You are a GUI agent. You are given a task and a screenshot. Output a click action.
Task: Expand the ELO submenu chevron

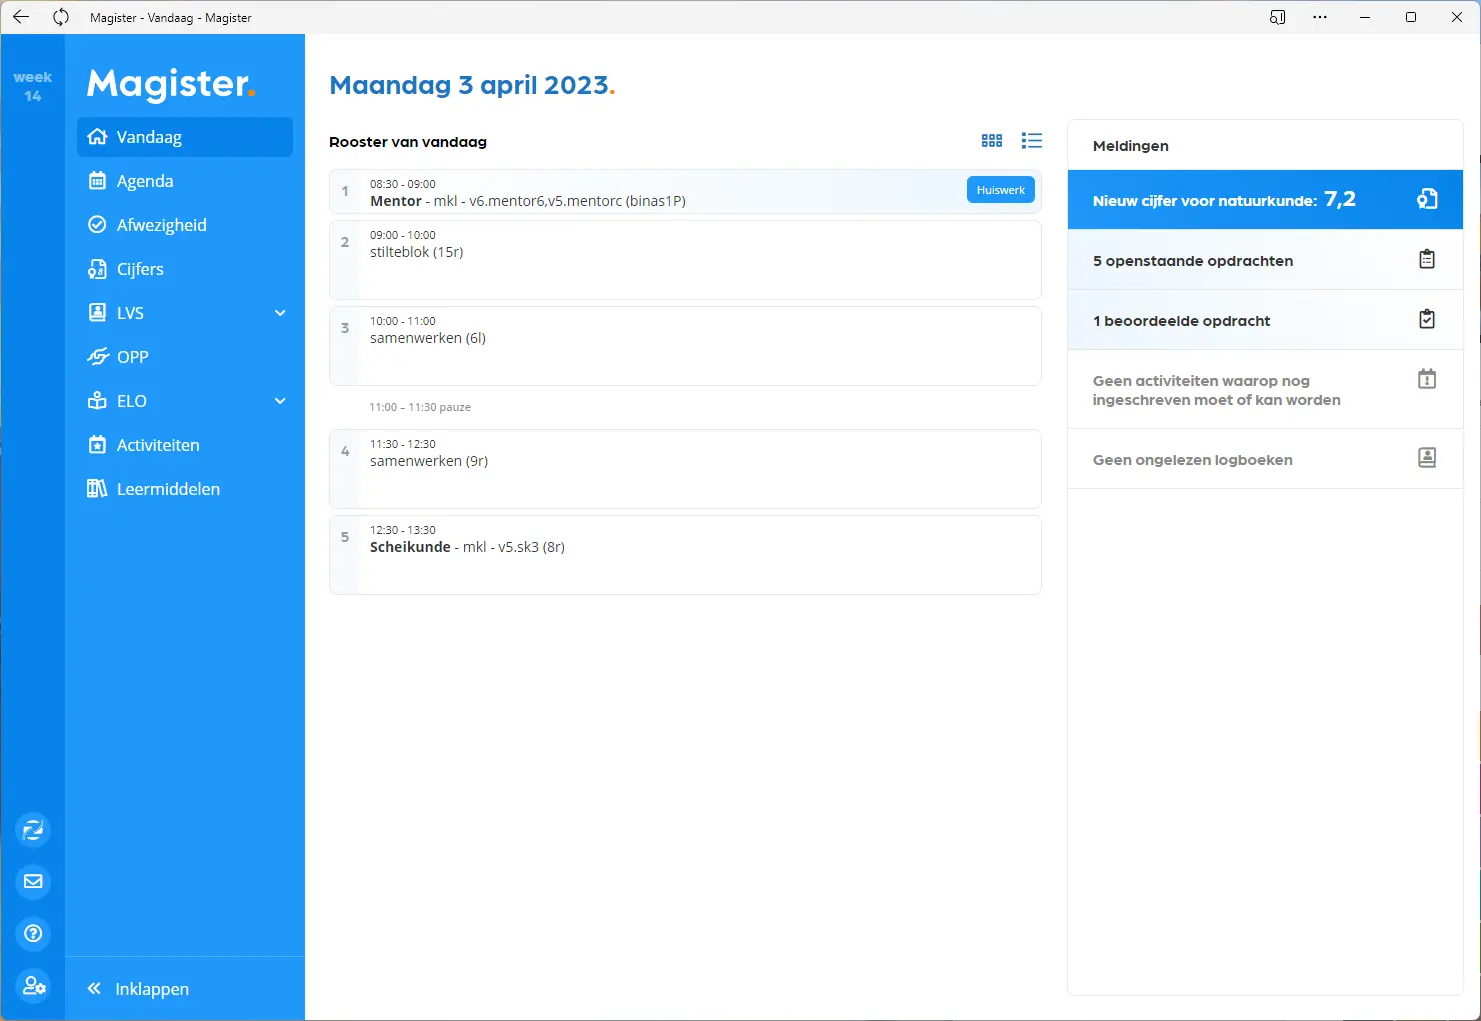point(280,401)
